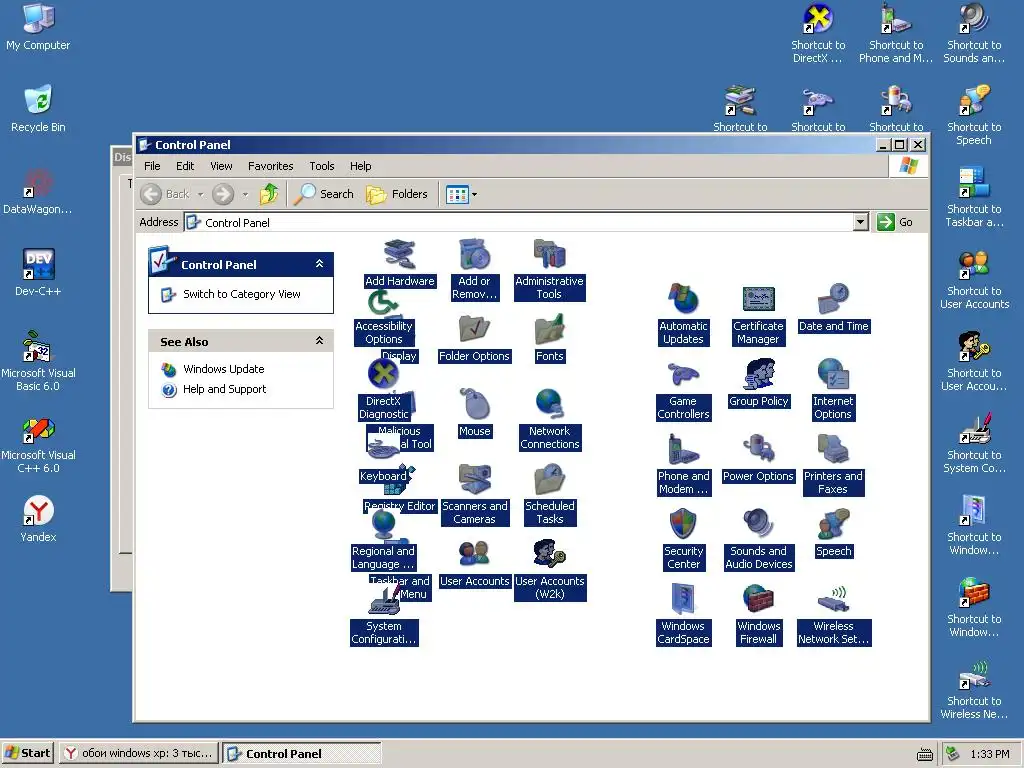The width and height of the screenshot is (1024, 768).
Task: Open Mouse settings icon
Action: click(x=474, y=405)
